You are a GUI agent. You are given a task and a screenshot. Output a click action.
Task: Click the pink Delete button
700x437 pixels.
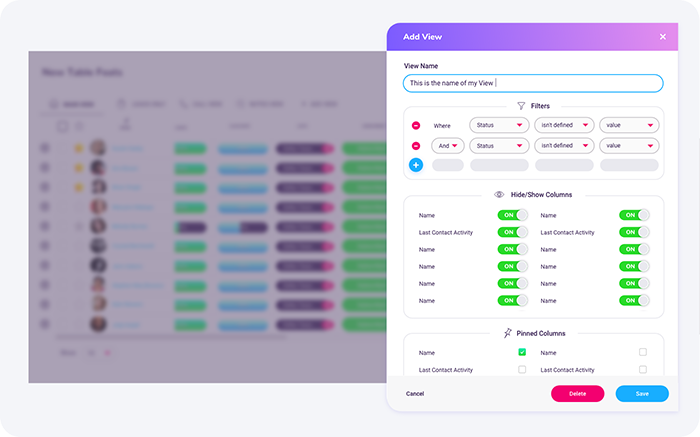coord(577,394)
